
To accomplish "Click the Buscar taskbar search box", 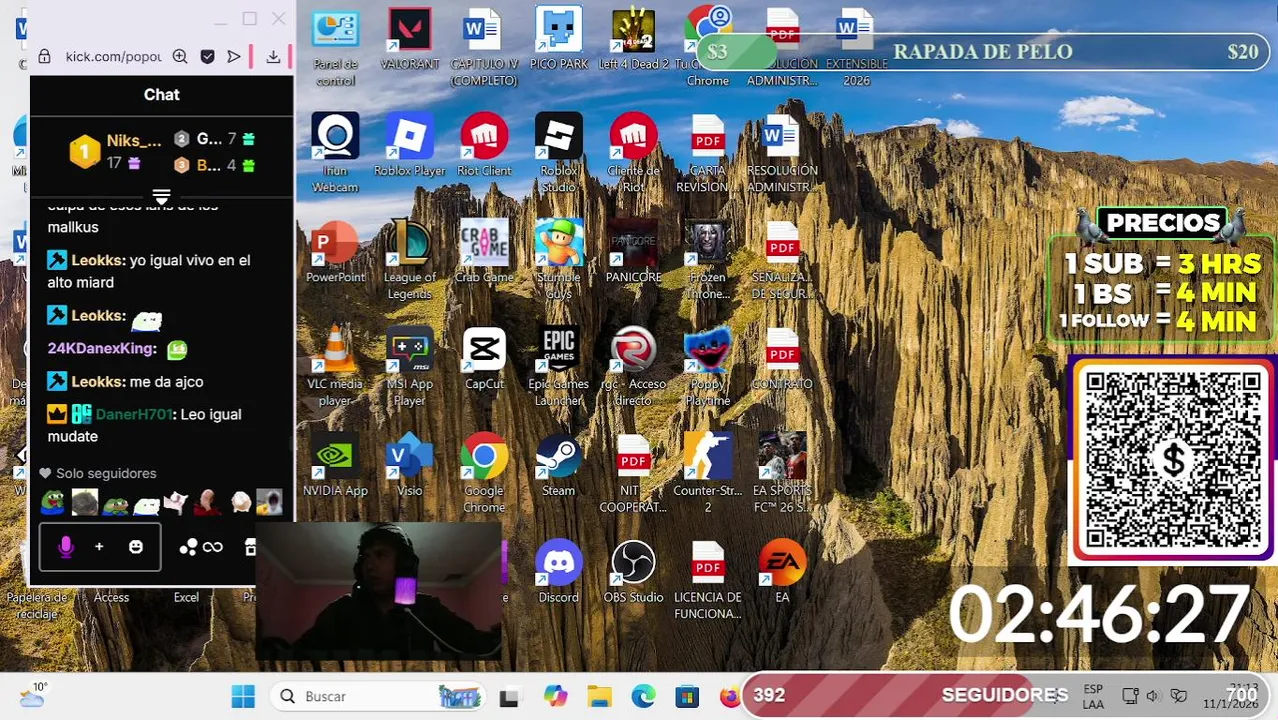I will [378, 696].
